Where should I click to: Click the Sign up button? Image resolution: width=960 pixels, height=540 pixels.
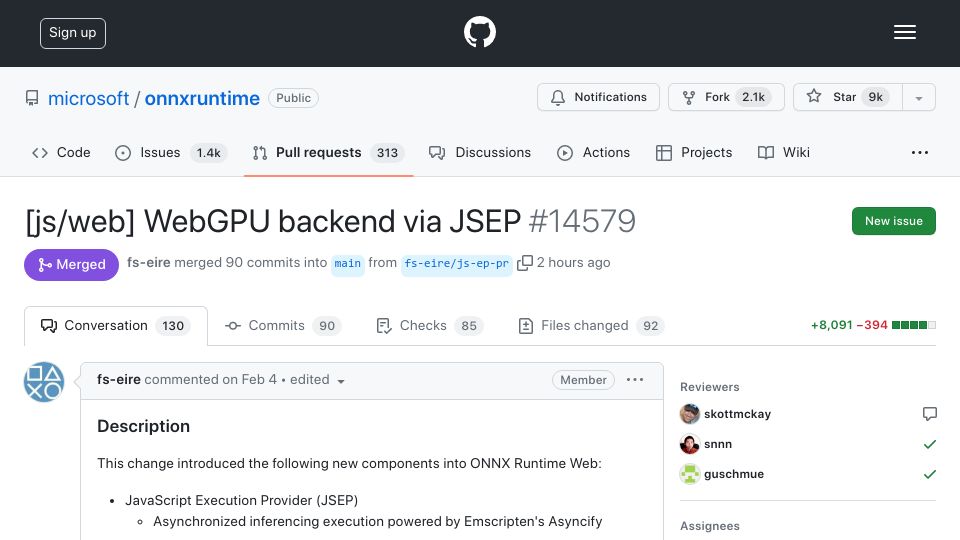pyautogui.click(x=73, y=33)
